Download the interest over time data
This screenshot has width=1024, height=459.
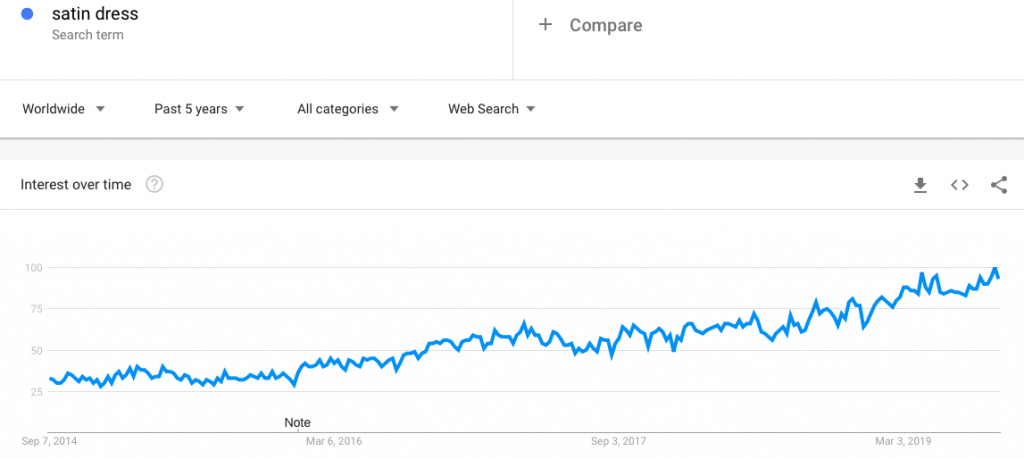coord(920,185)
